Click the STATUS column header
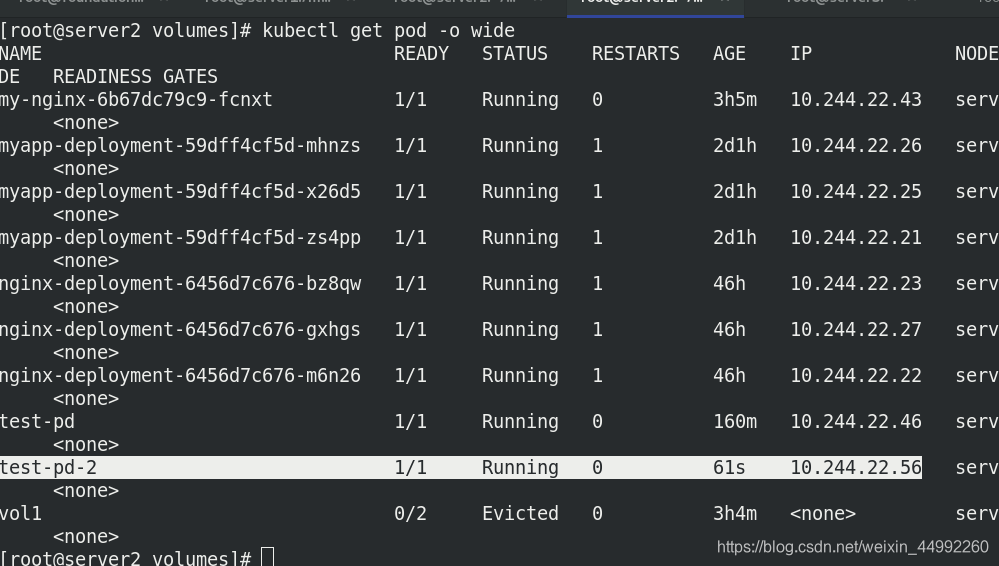The width and height of the screenshot is (999, 566). [515, 54]
